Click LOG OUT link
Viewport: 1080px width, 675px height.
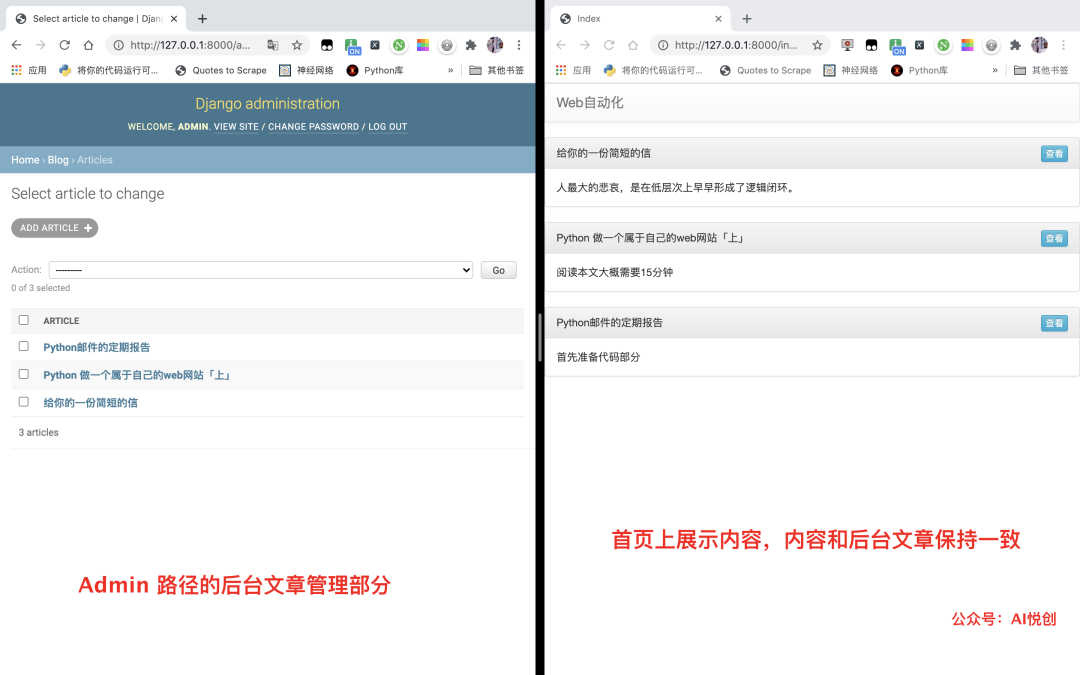tap(388, 127)
